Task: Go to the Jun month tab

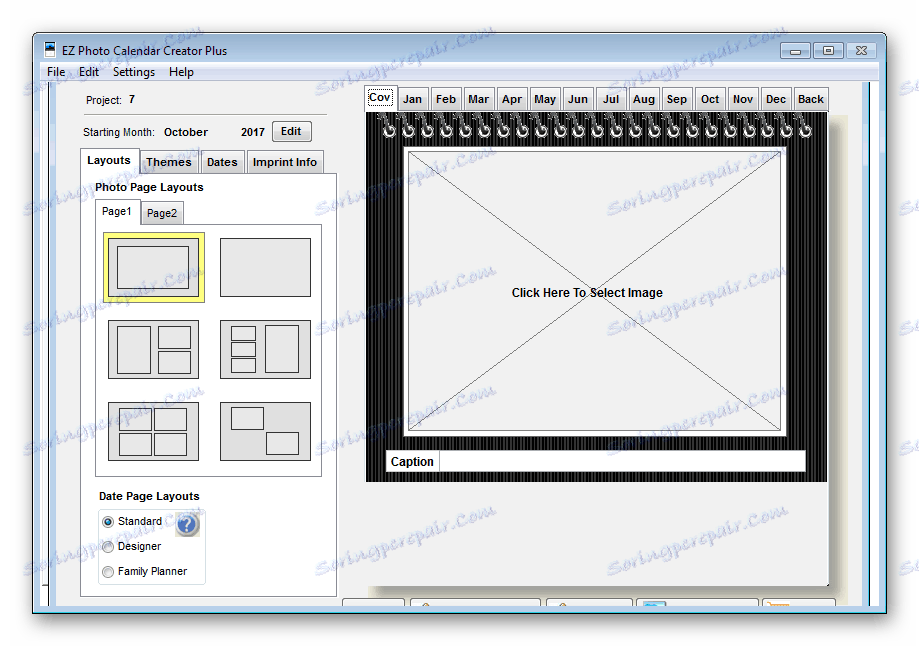Action: click(578, 100)
